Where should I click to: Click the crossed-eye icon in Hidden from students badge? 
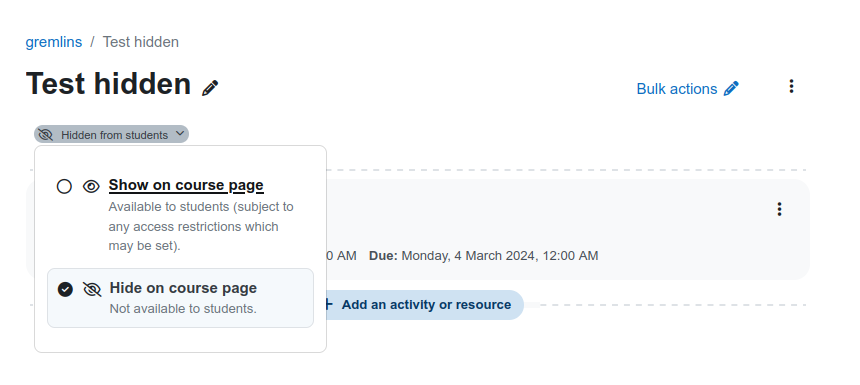(46, 134)
